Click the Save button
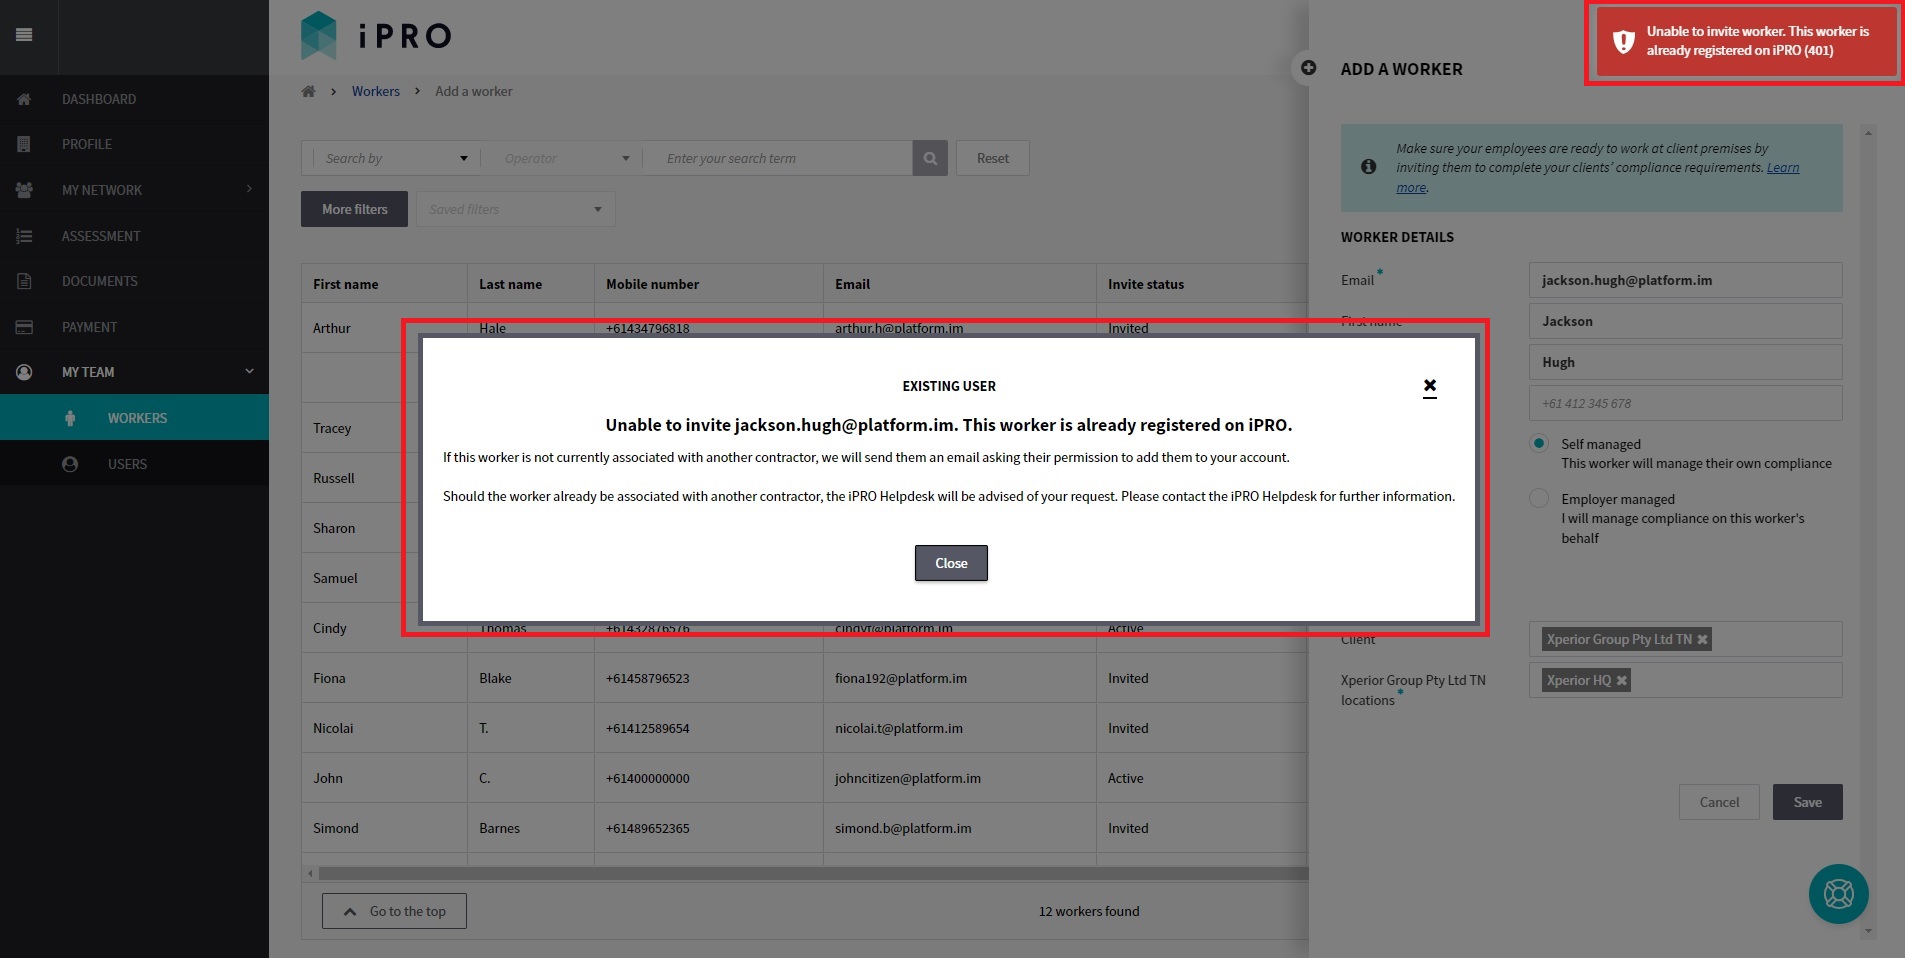This screenshot has width=1905, height=958. [x=1807, y=802]
